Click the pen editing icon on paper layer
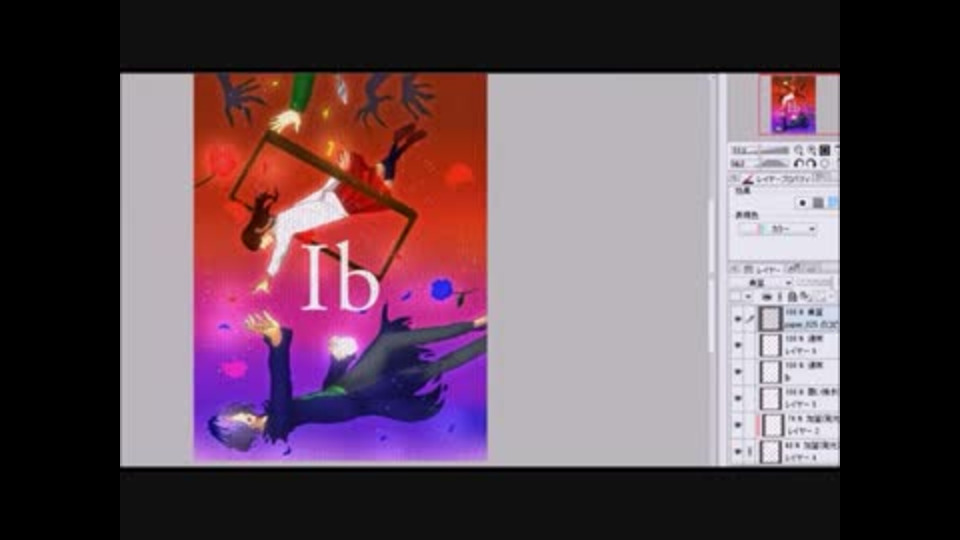 click(x=750, y=318)
